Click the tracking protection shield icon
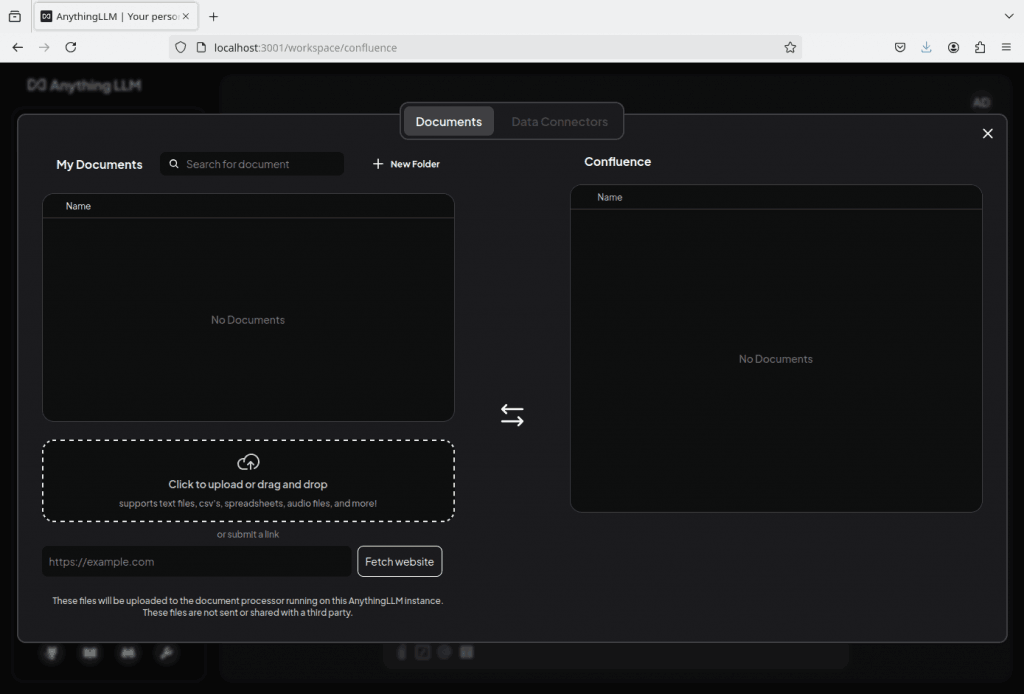Viewport: 1024px width, 694px height. (x=181, y=47)
